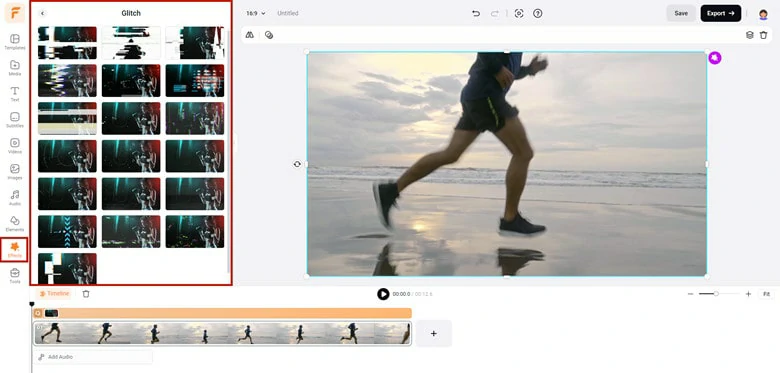780x373 pixels.
Task: Save the project
Action: [681, 13]
